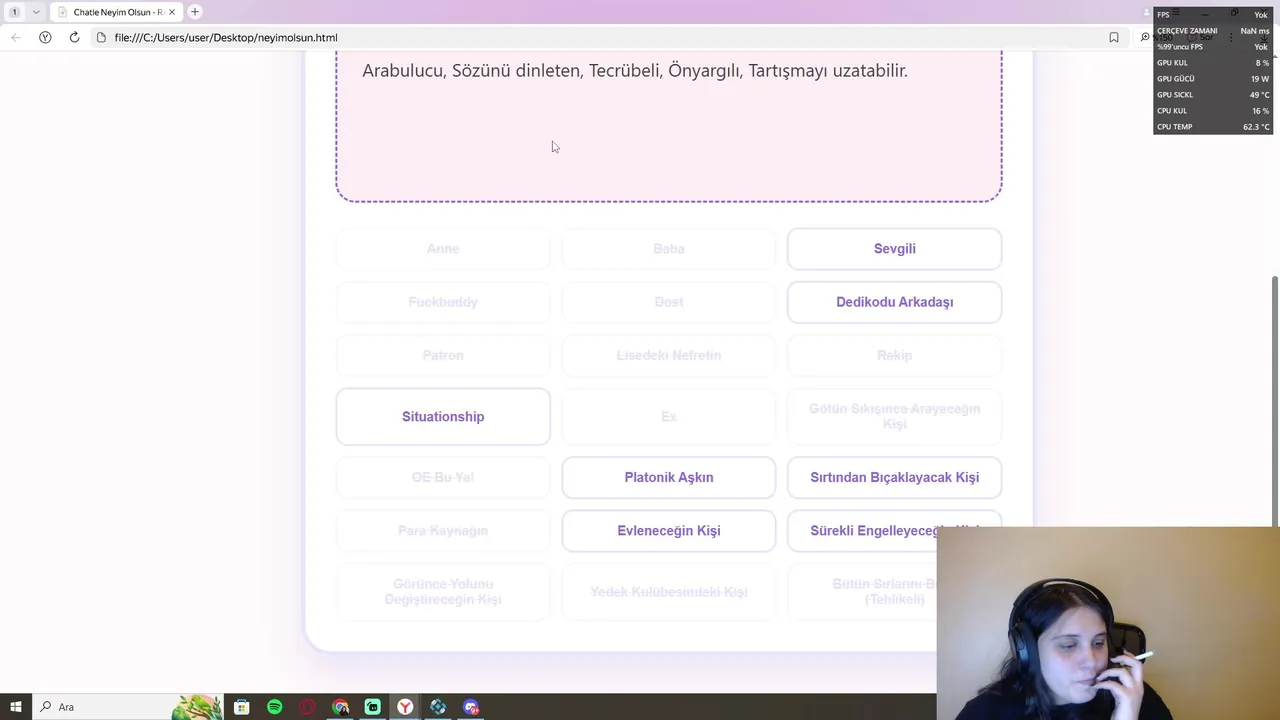This screenshot has height=720, width=1280.
Task: Click the GPU SICKL reading in the overlay
Action: click(1212, 95)
